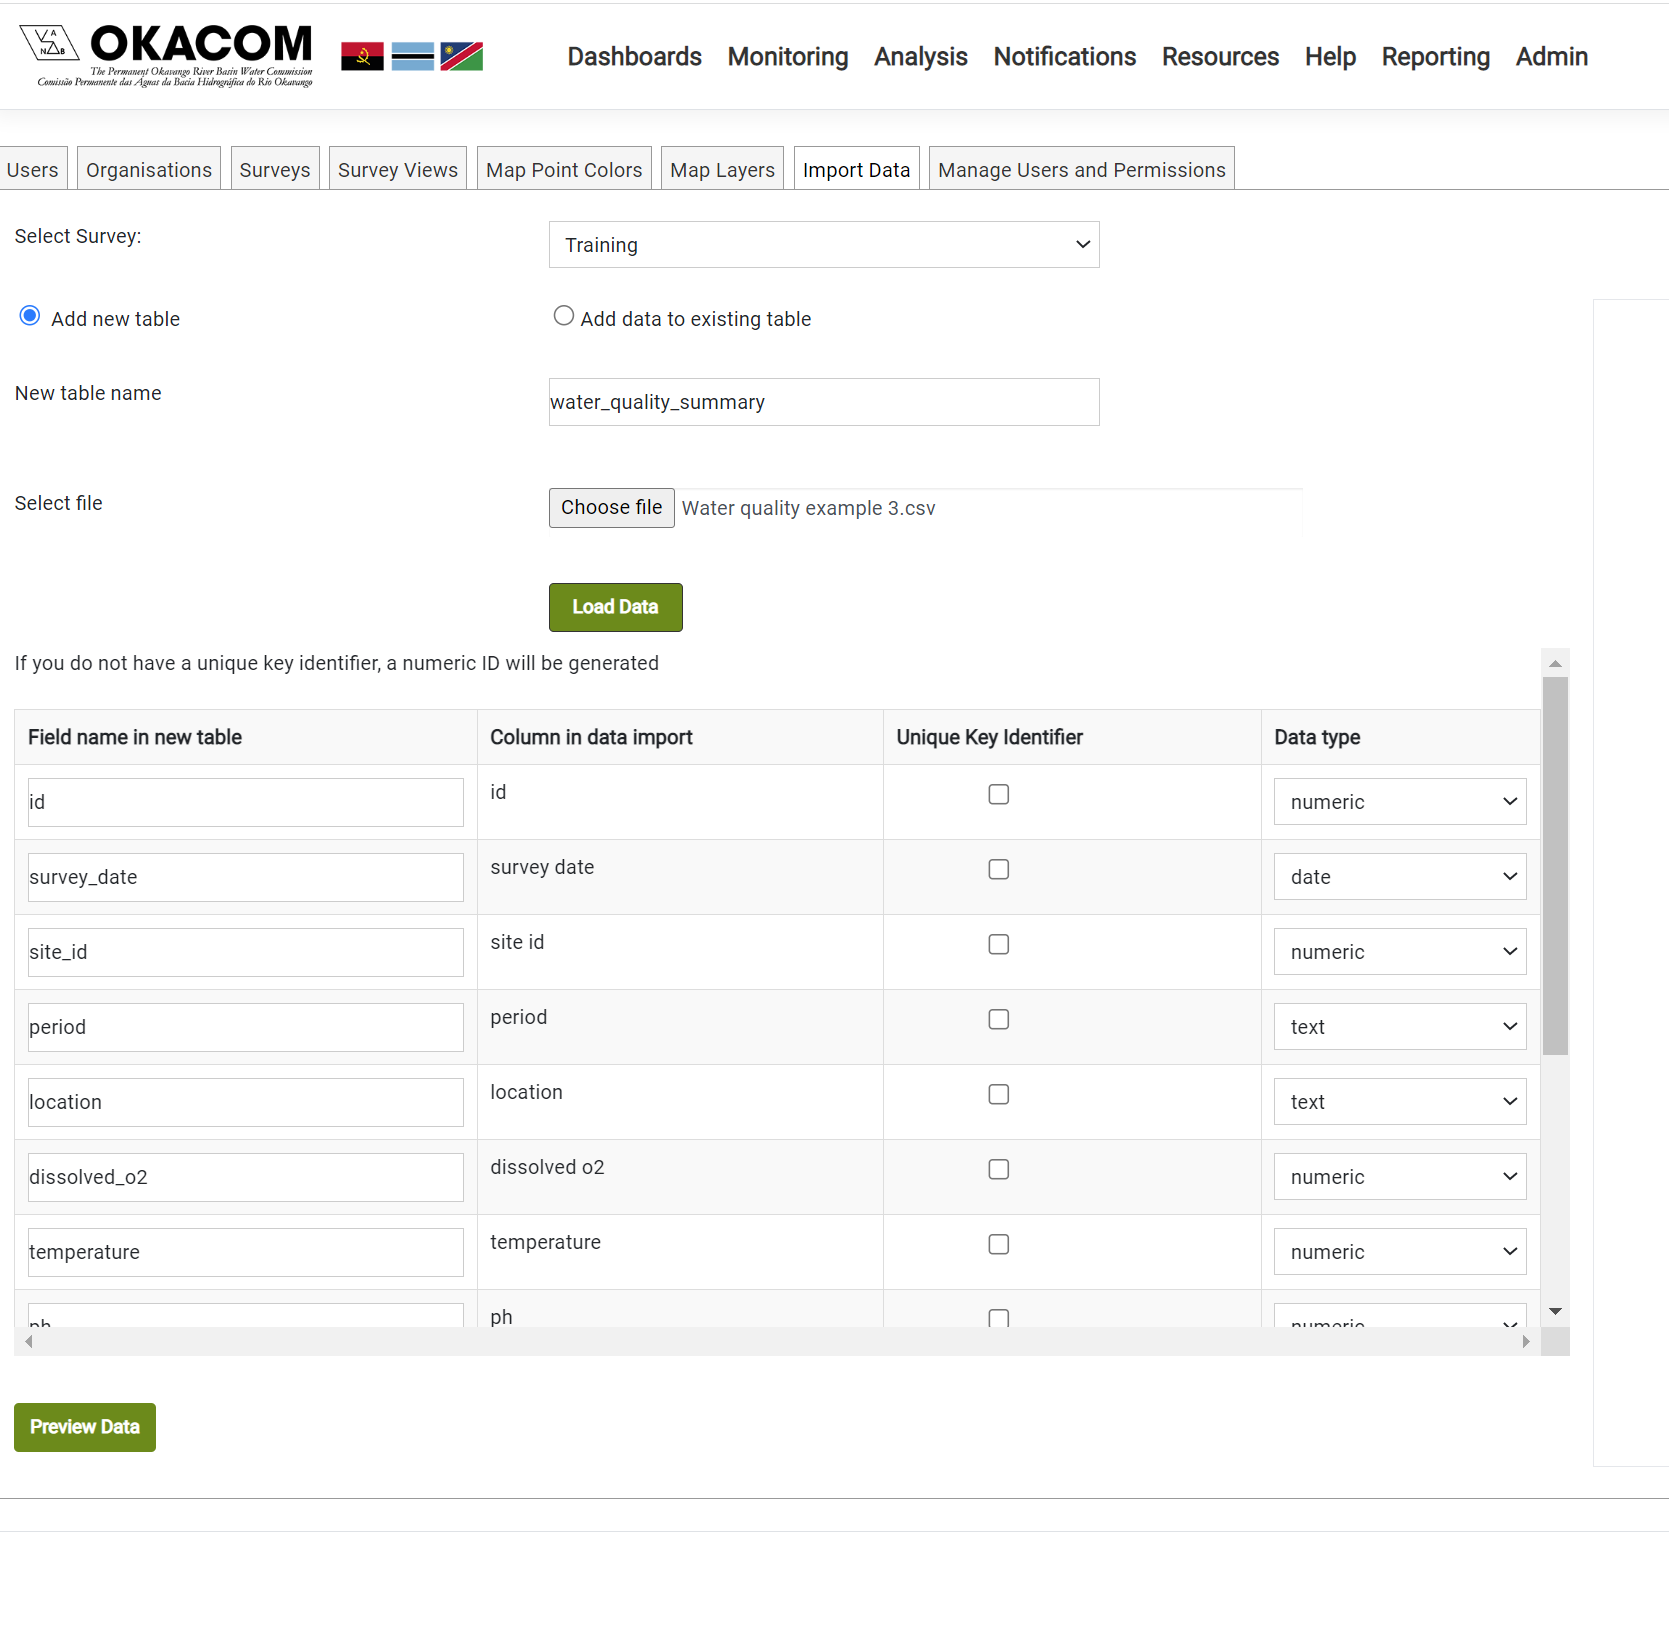This screenshot has height=1626, width=1669.
Task: Switch to the Map Layers tab
Action: [722, 169]
